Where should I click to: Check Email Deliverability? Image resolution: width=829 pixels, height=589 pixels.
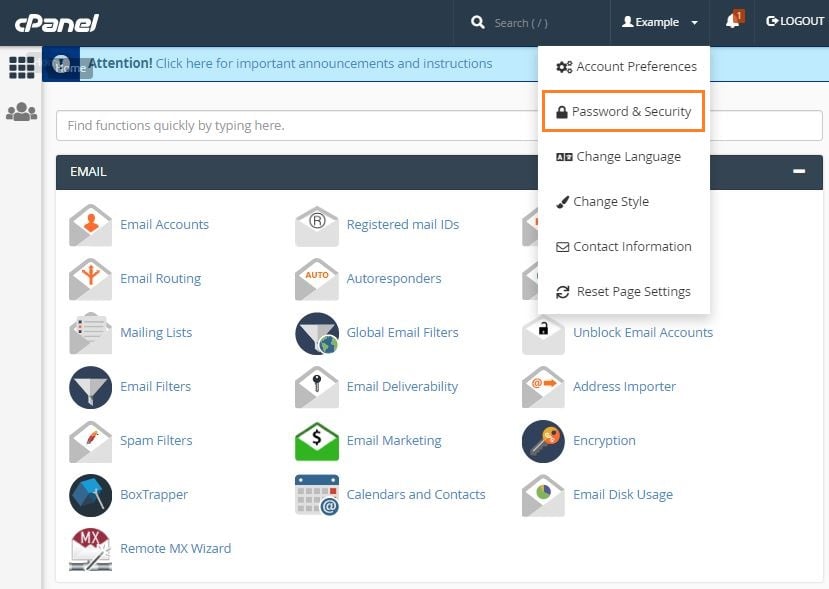[401, 386]
